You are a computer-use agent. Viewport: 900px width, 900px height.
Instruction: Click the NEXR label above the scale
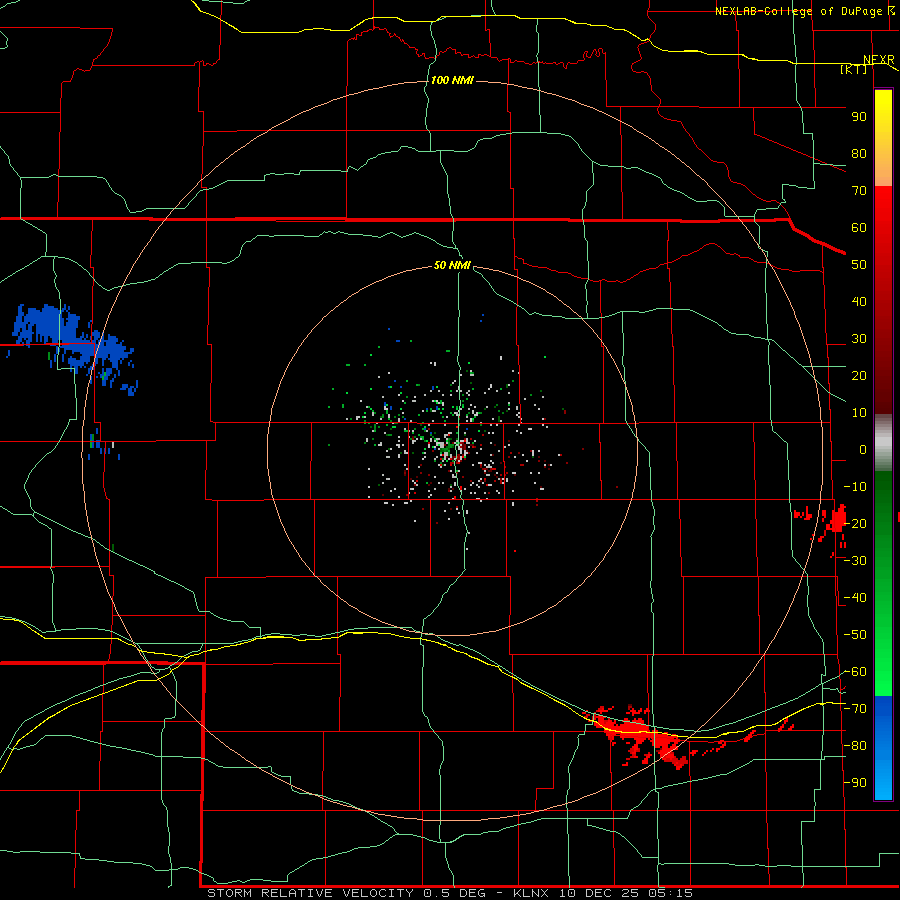878,60
